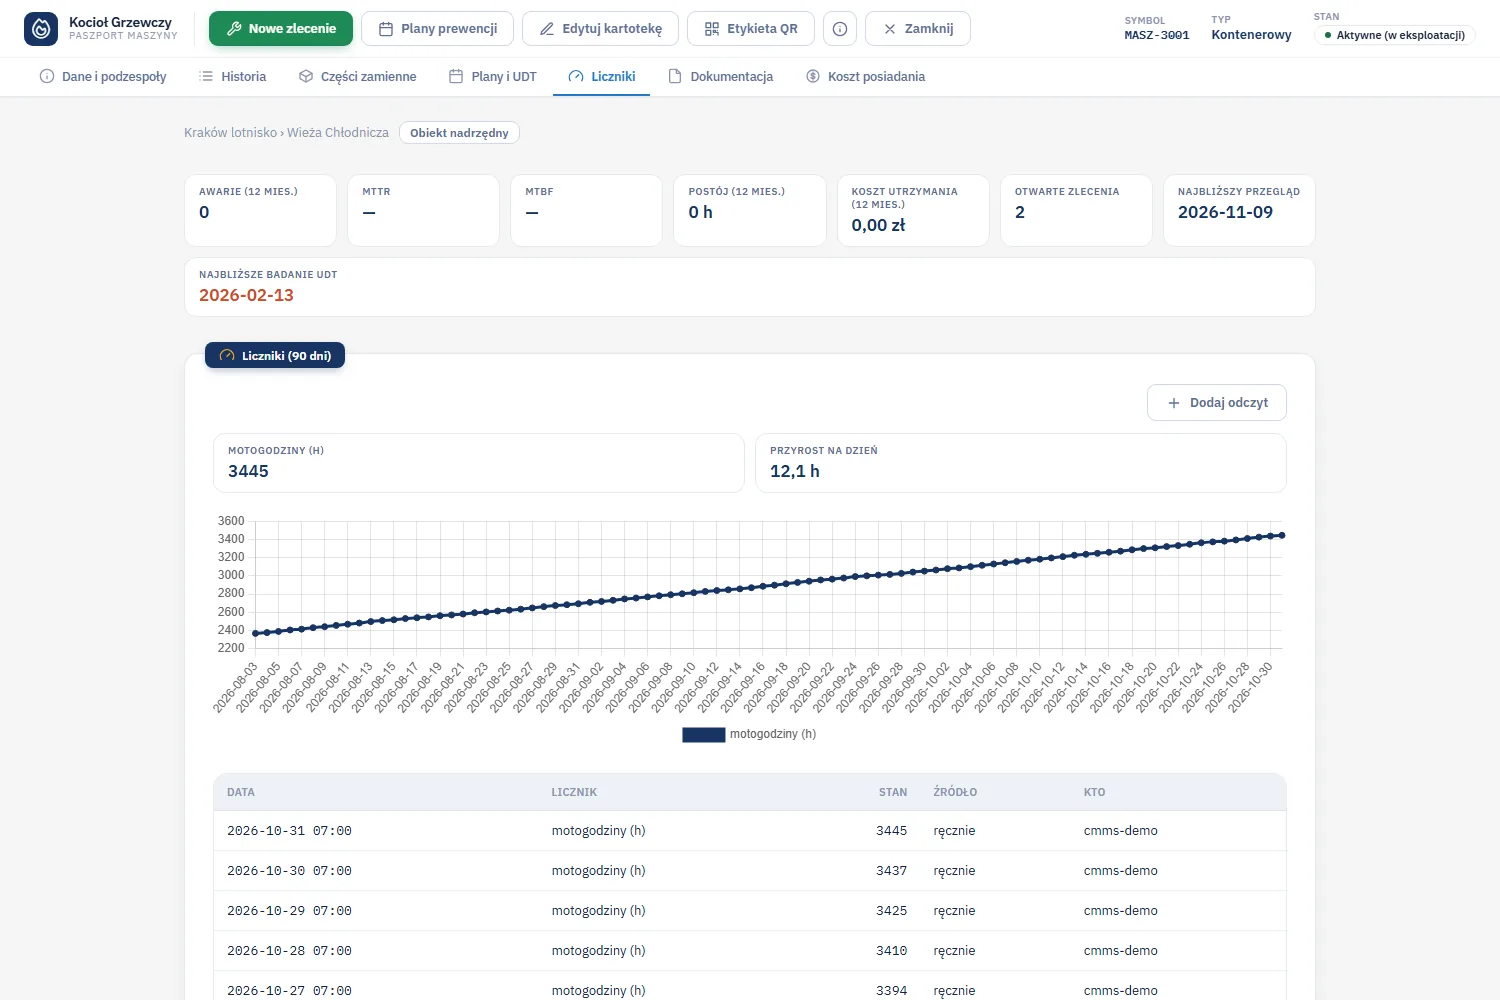This screenshot has width=1500, height=1000.
Task: Click the 2026-02-13 UDT inspection date
Action: tap(246, 295)
